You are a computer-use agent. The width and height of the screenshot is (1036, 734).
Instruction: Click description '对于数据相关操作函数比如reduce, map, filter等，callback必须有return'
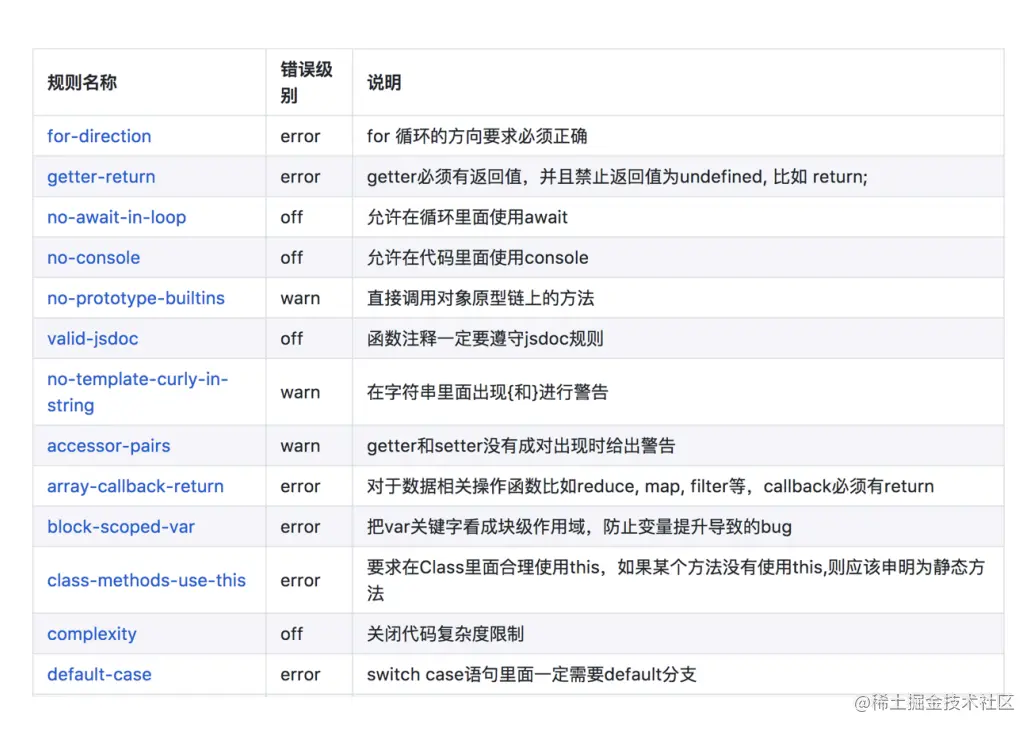point(650,486)
